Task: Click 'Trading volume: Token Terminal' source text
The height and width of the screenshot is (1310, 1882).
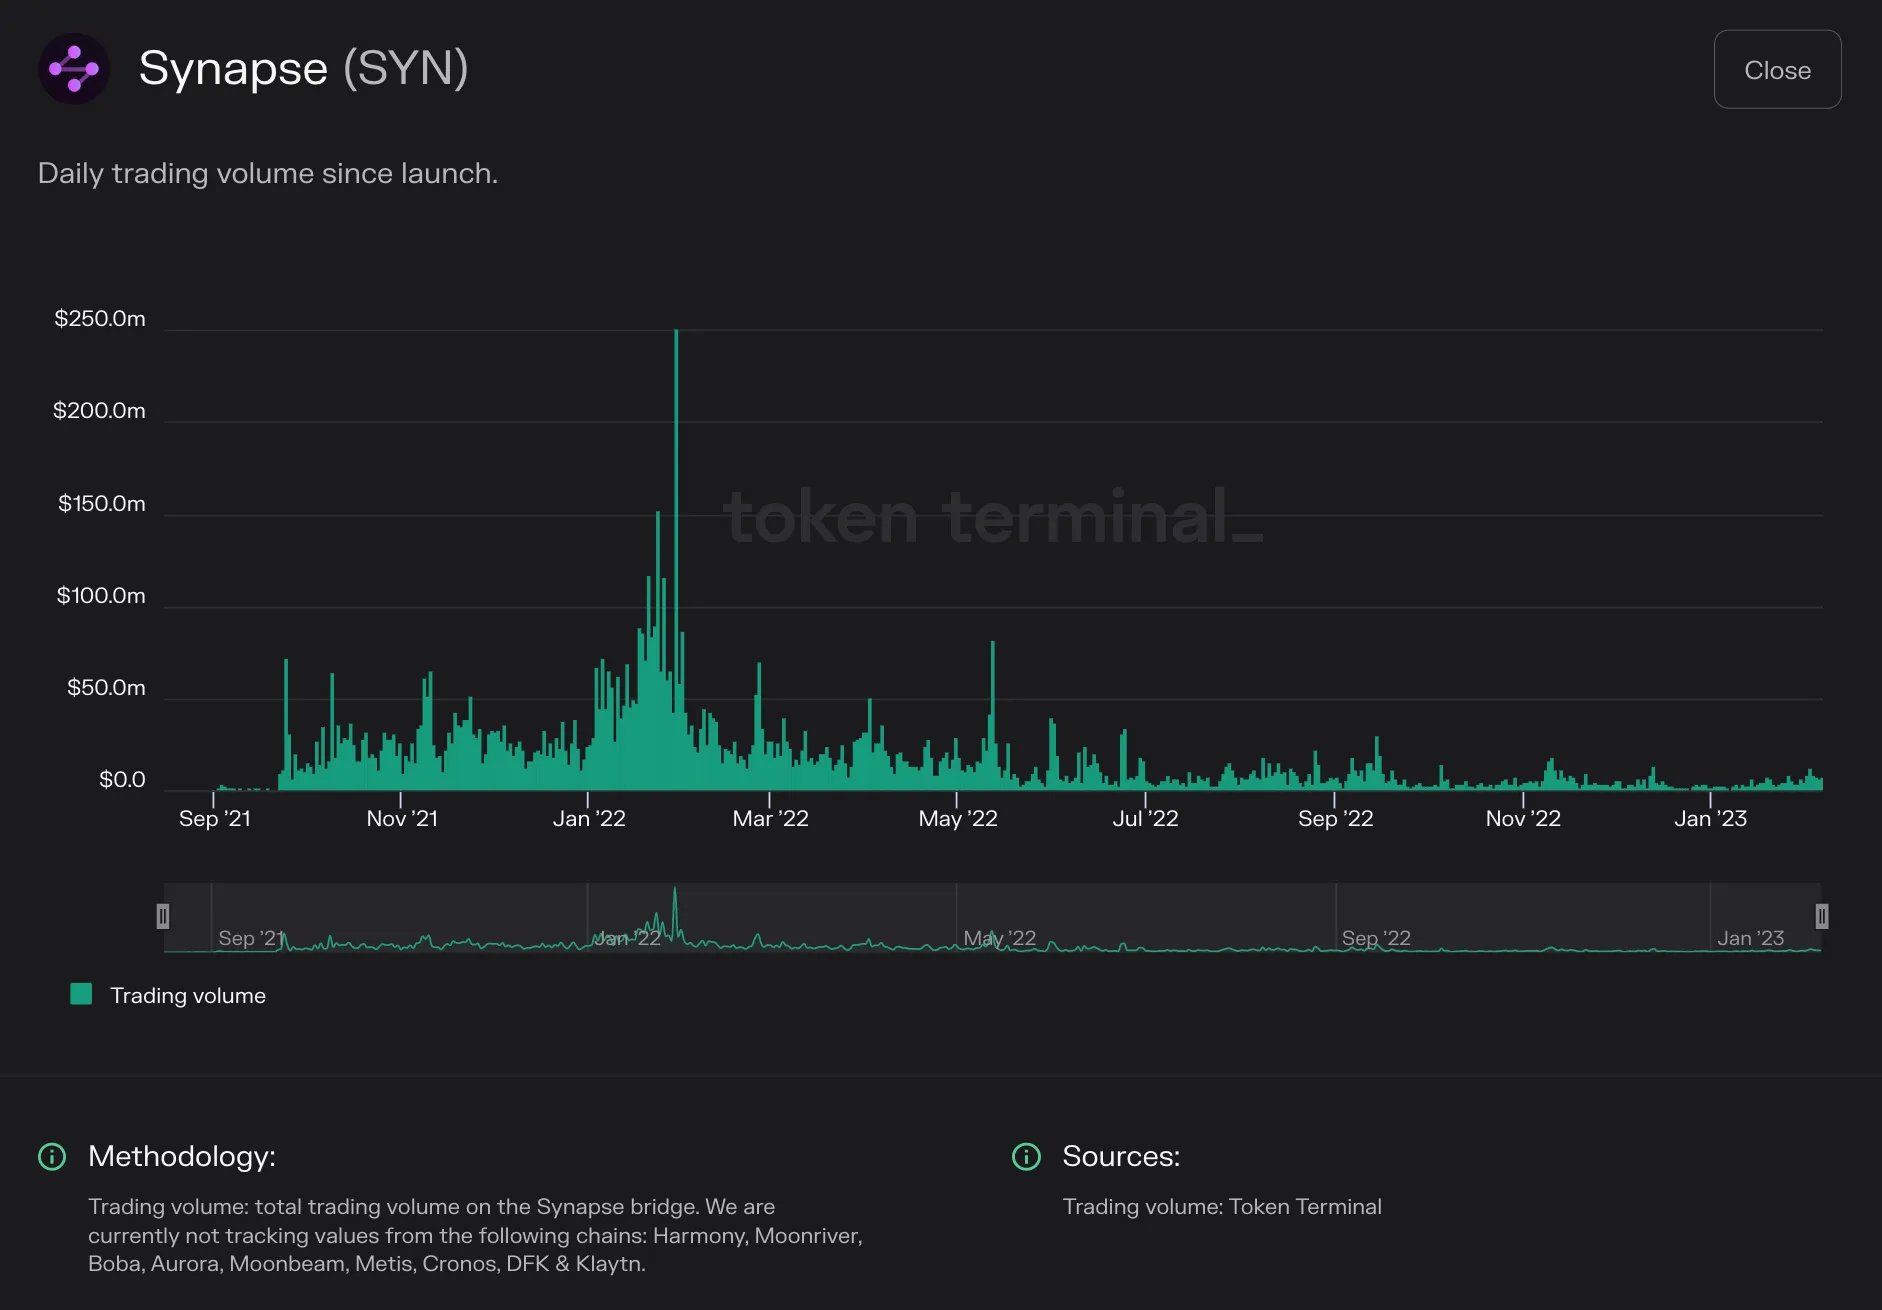Action: click(1222, 1206)
